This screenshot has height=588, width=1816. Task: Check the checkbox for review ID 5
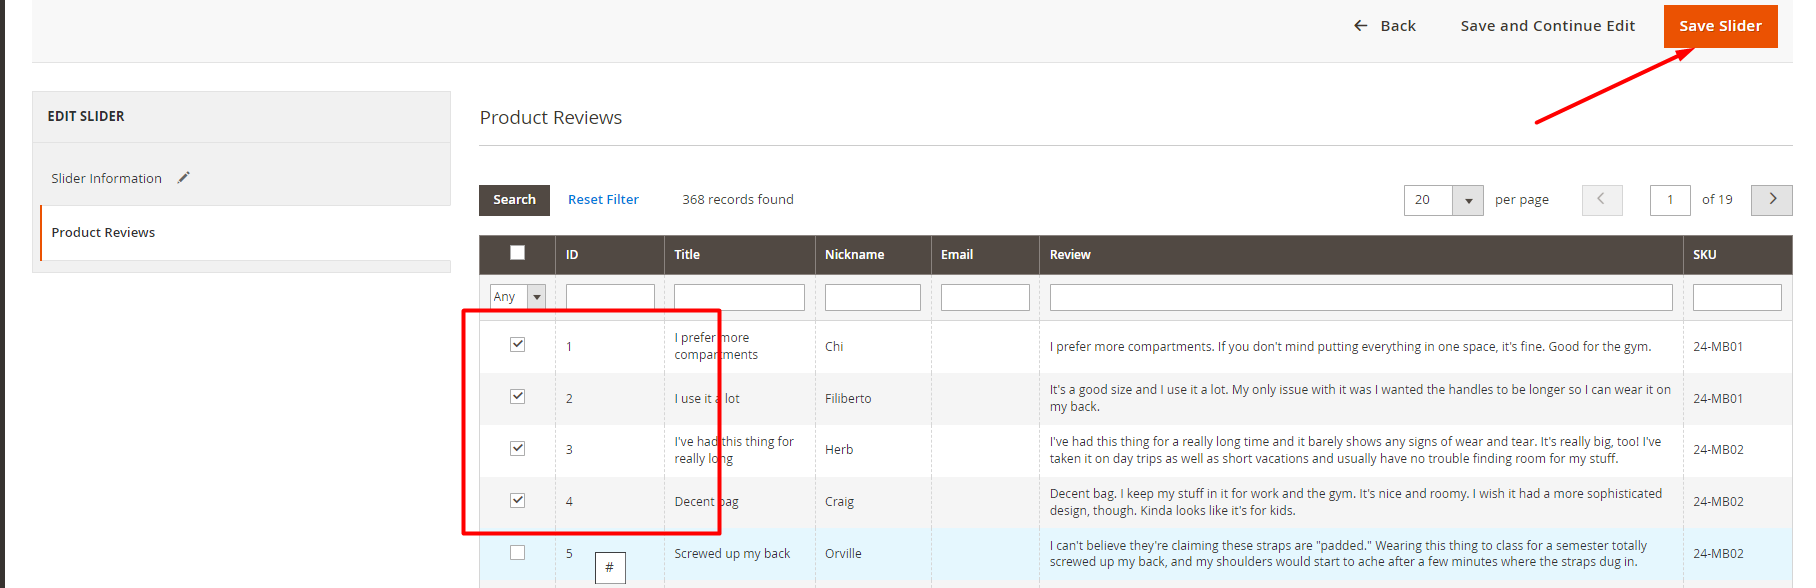[517, 553]
